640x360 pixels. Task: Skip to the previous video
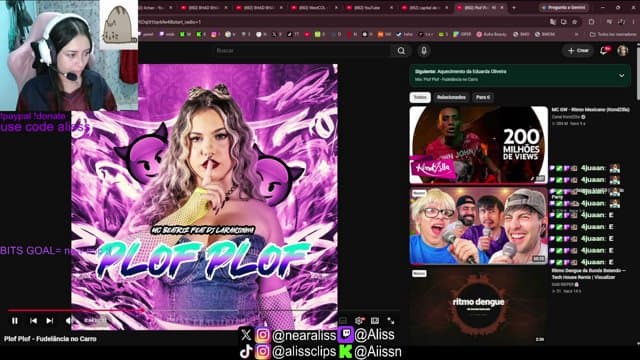click(x=33, y=321)
